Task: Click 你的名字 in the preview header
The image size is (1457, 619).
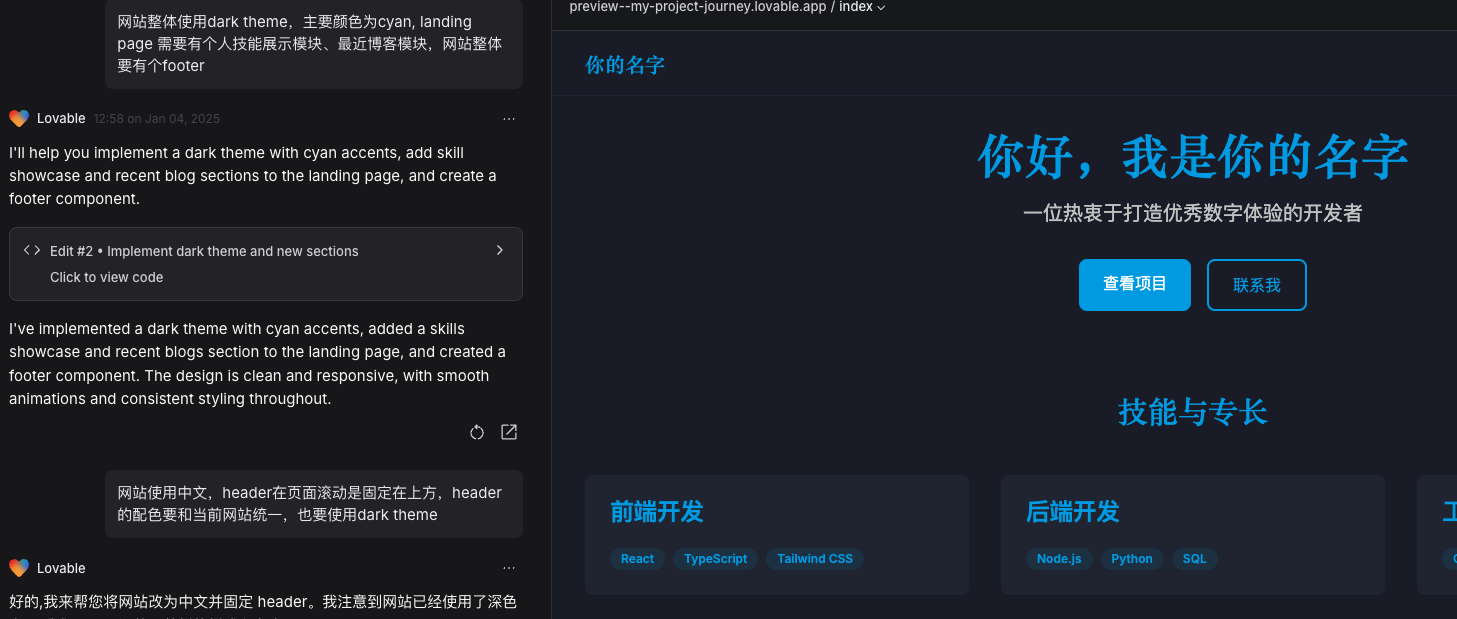Action: click(x=624, y=63)
